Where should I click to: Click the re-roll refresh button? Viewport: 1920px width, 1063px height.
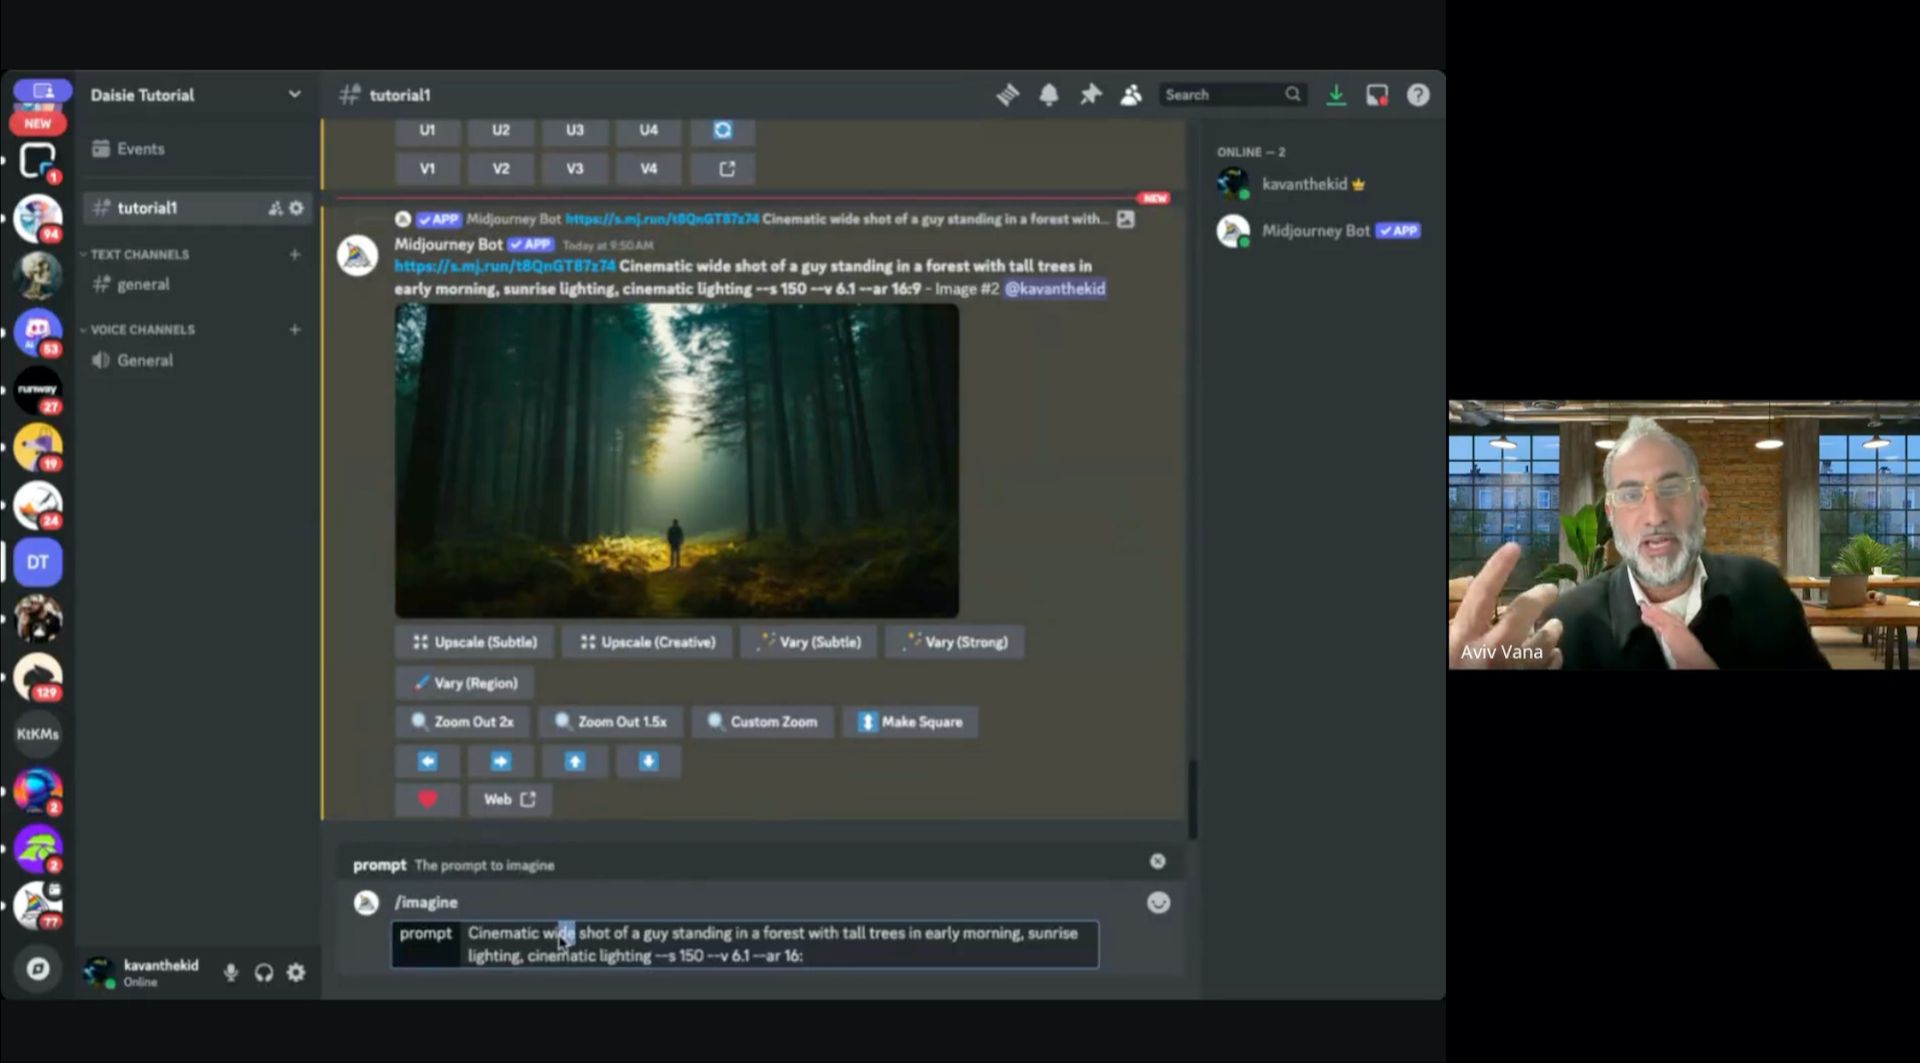click(723, 130)
